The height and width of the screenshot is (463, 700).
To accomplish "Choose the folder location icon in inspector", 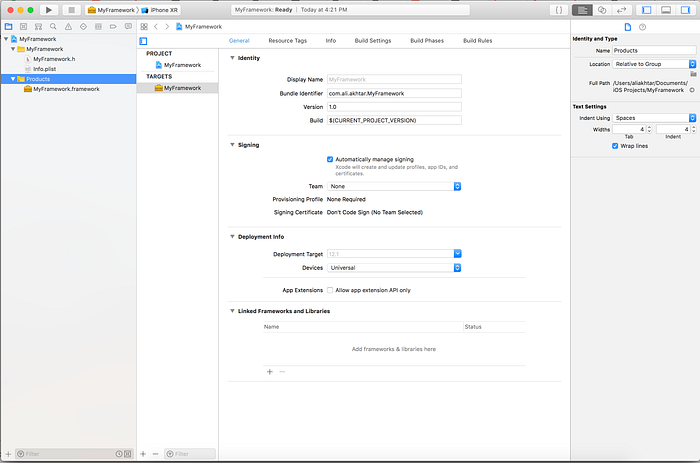I will pyautogui.click(x=693, y=74).
